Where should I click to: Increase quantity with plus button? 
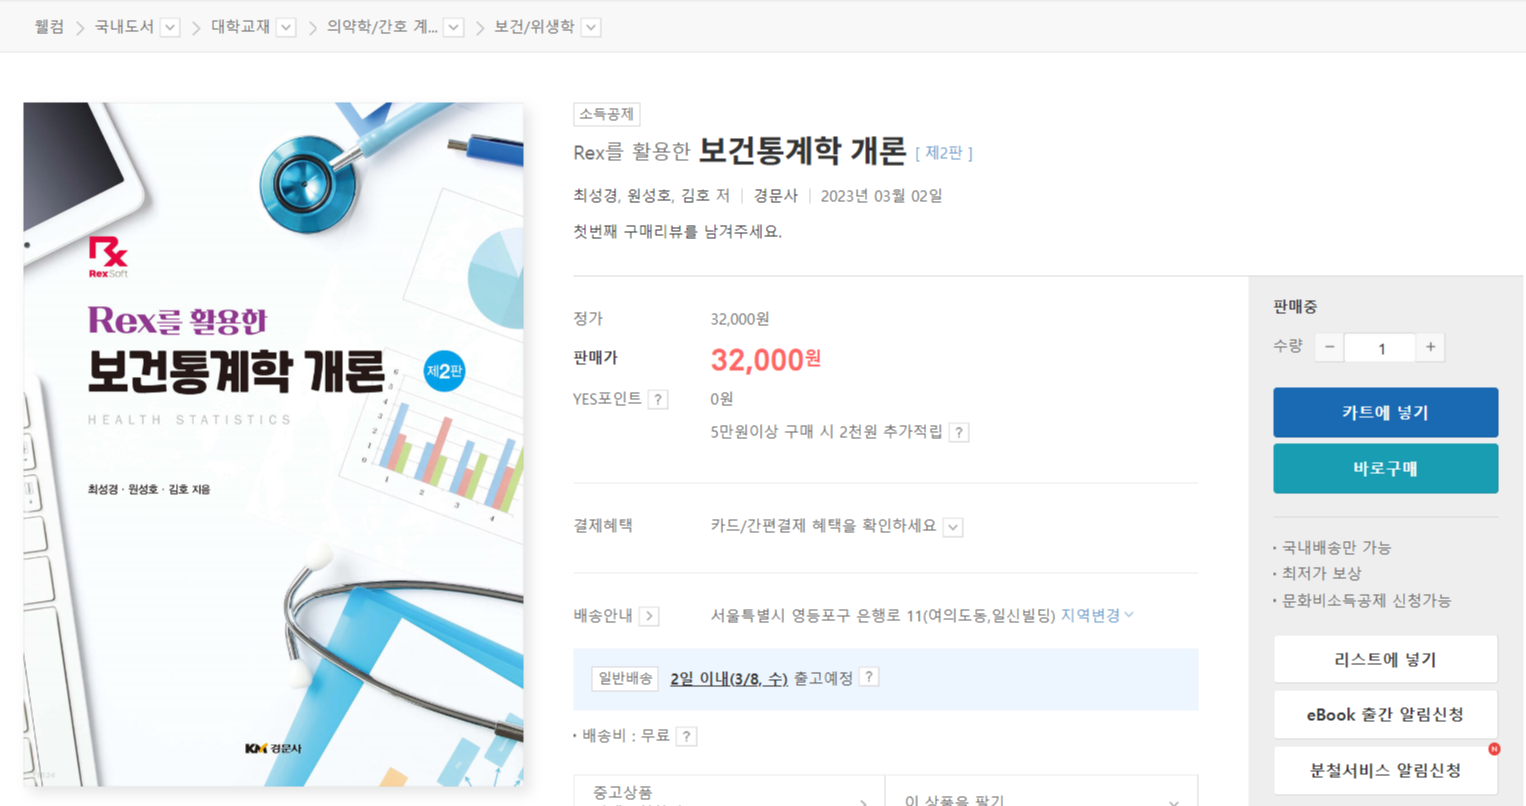click(x=1431, y=347)
